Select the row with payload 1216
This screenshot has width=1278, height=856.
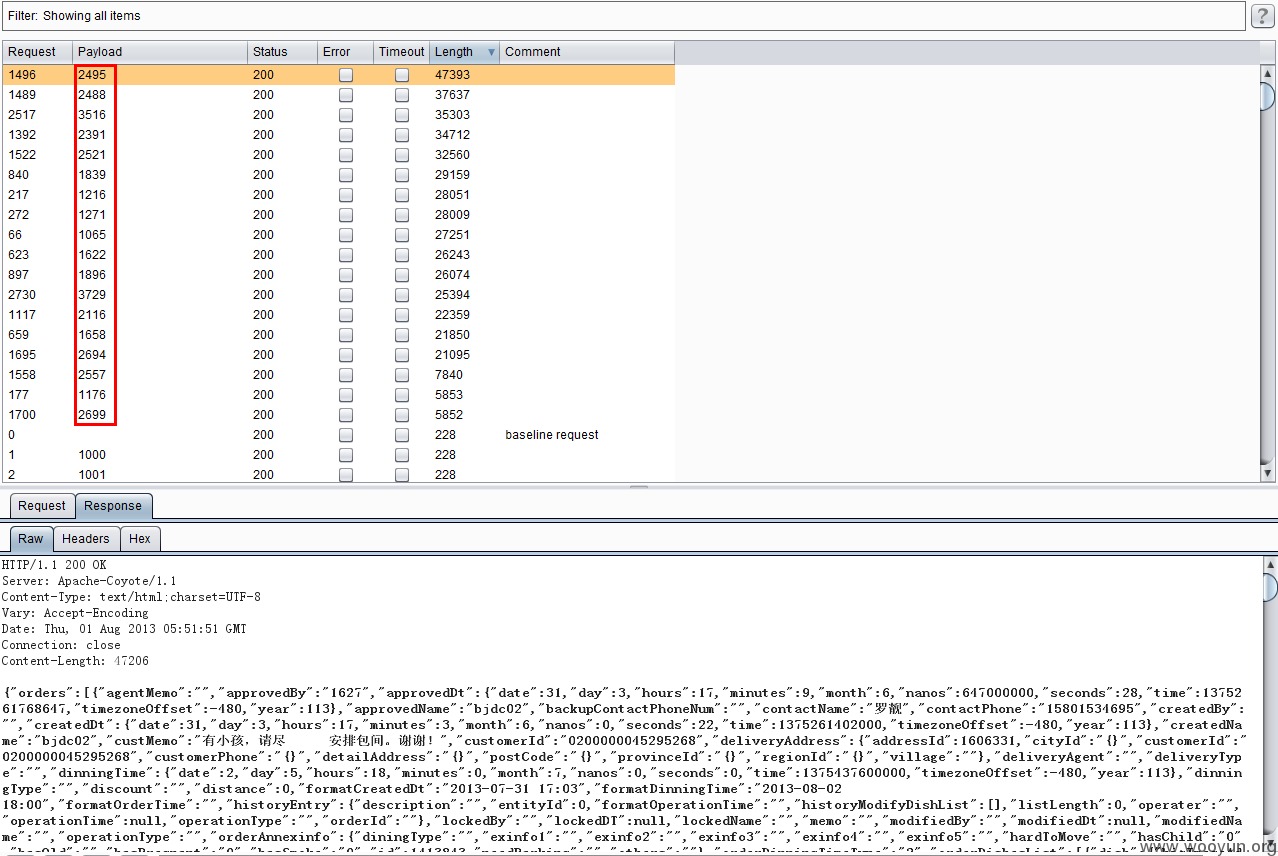point(338,195)
